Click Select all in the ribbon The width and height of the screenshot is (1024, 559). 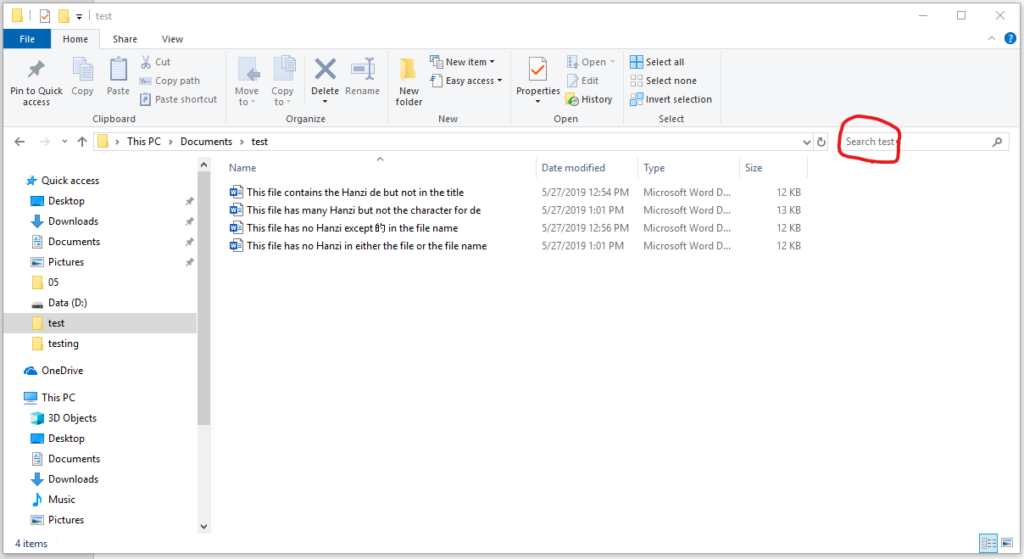tap(657, 62)
